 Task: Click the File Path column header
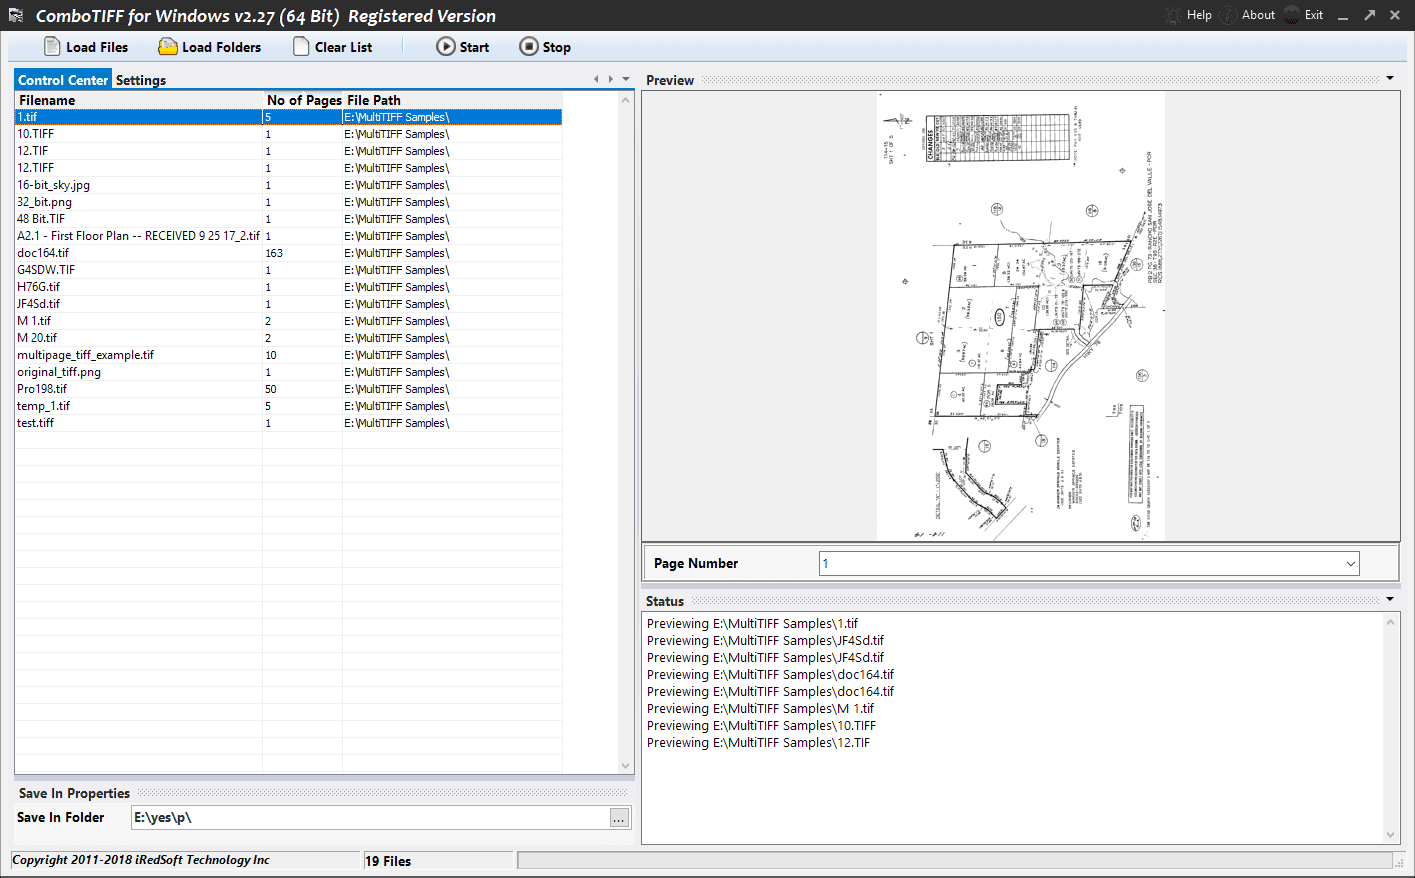pyautogui.click(x=452, y=100)
